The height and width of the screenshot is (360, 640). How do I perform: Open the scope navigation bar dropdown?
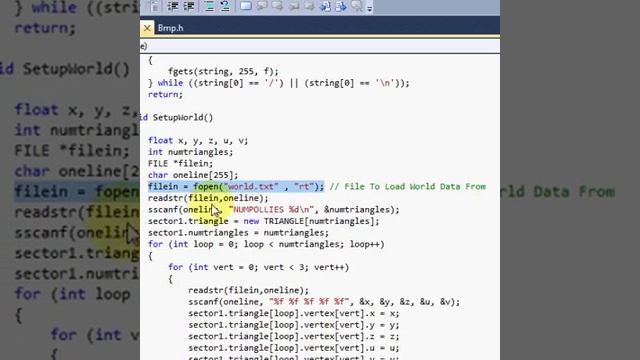coord(320,46)
